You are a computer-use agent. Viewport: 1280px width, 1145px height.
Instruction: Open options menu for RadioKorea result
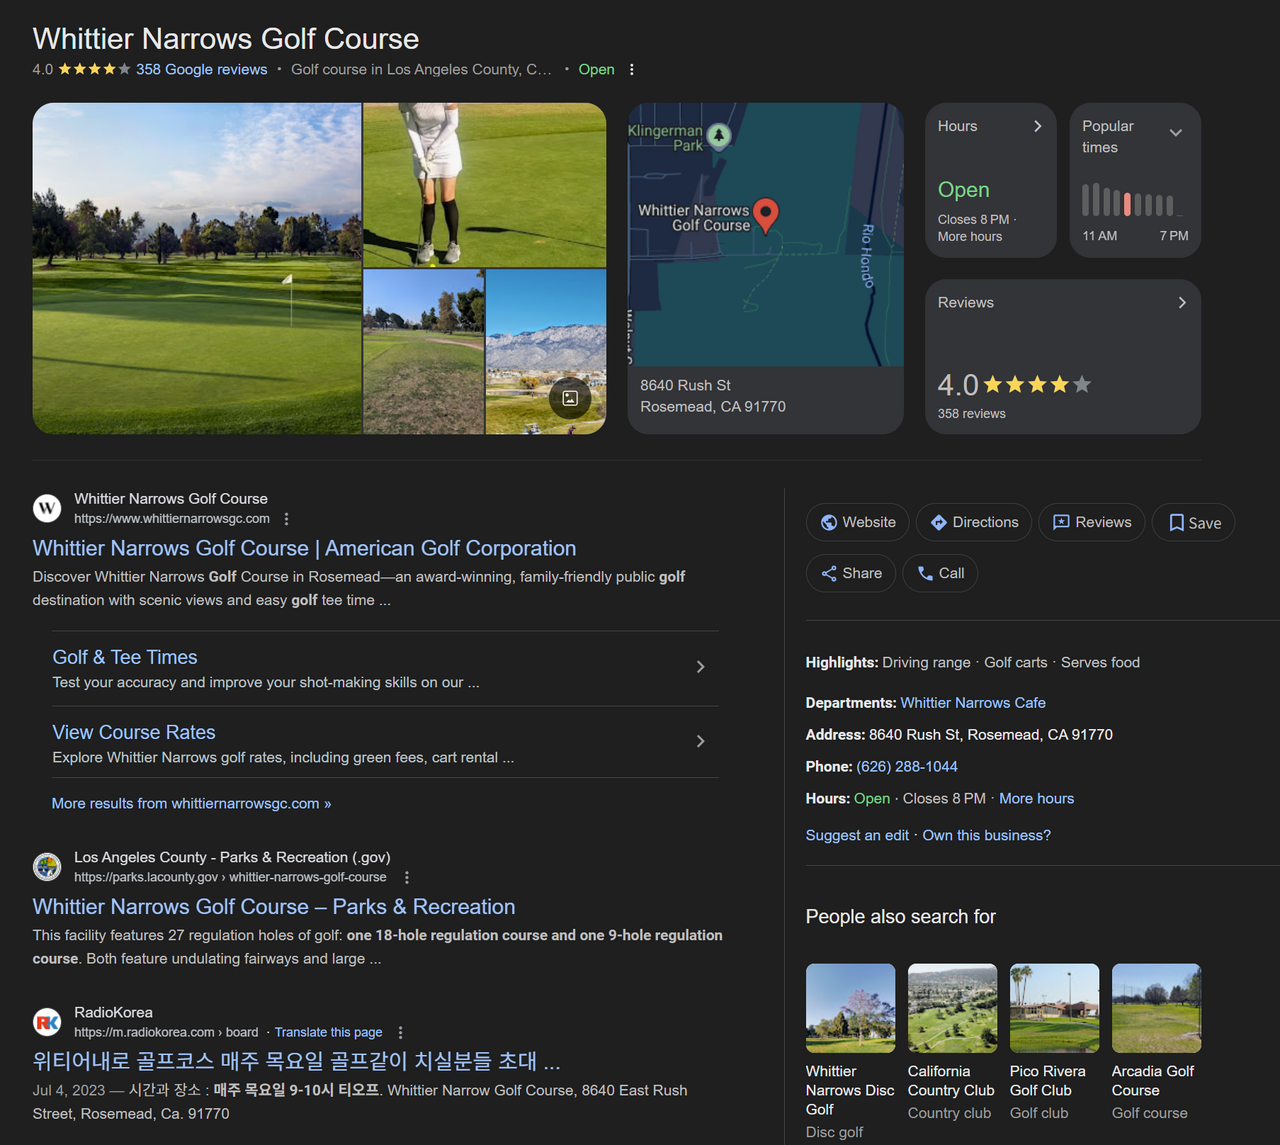[400, 1032]
